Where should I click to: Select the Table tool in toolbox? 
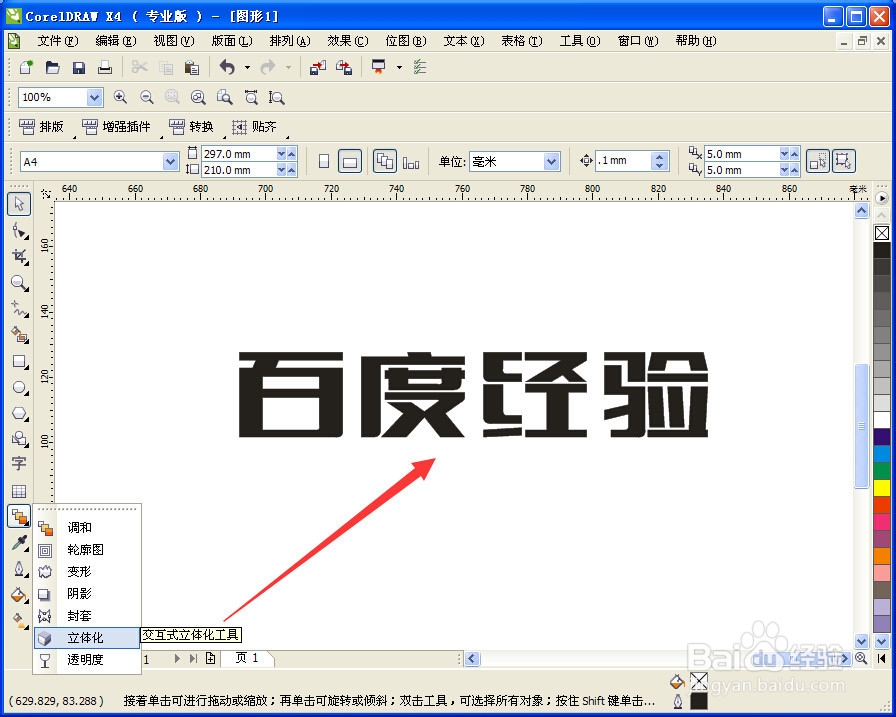(19, 491)
